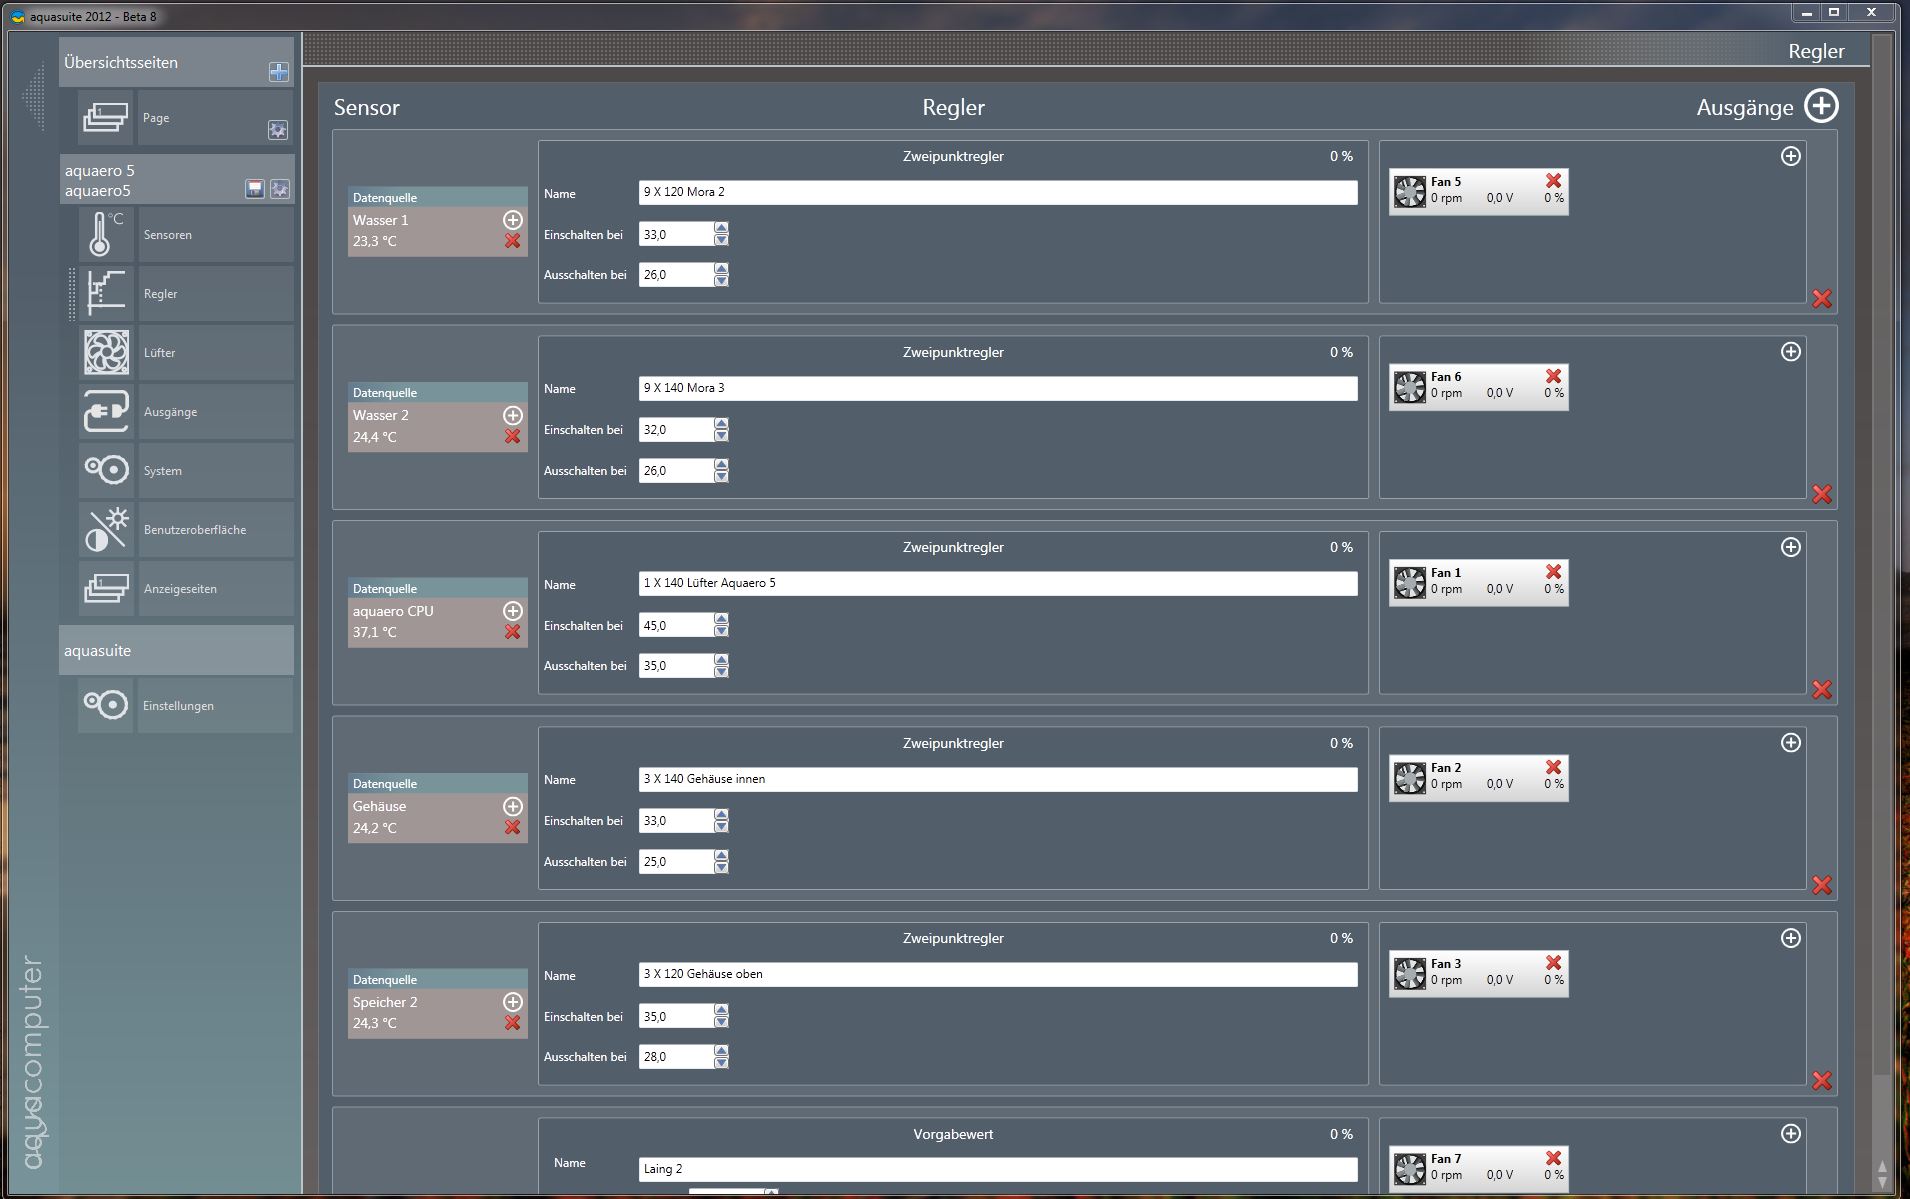Open the Sensoren thermometer icon
This screenshot has height=1199, width=1910.
tap(105, 235)
